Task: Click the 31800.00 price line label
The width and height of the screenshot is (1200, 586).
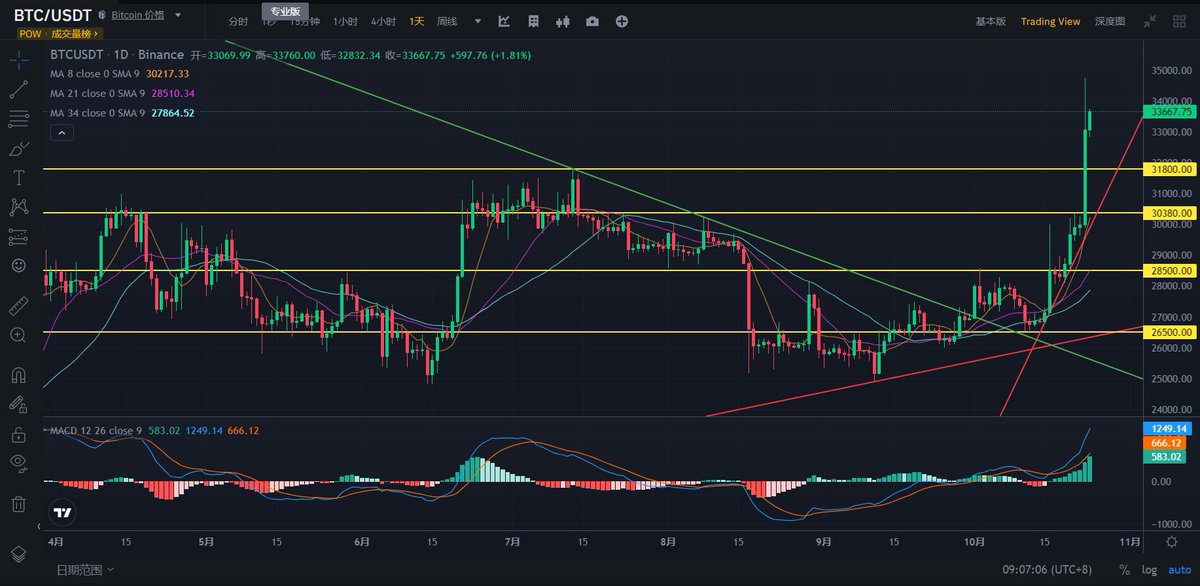Action: tap(1170, 169)
